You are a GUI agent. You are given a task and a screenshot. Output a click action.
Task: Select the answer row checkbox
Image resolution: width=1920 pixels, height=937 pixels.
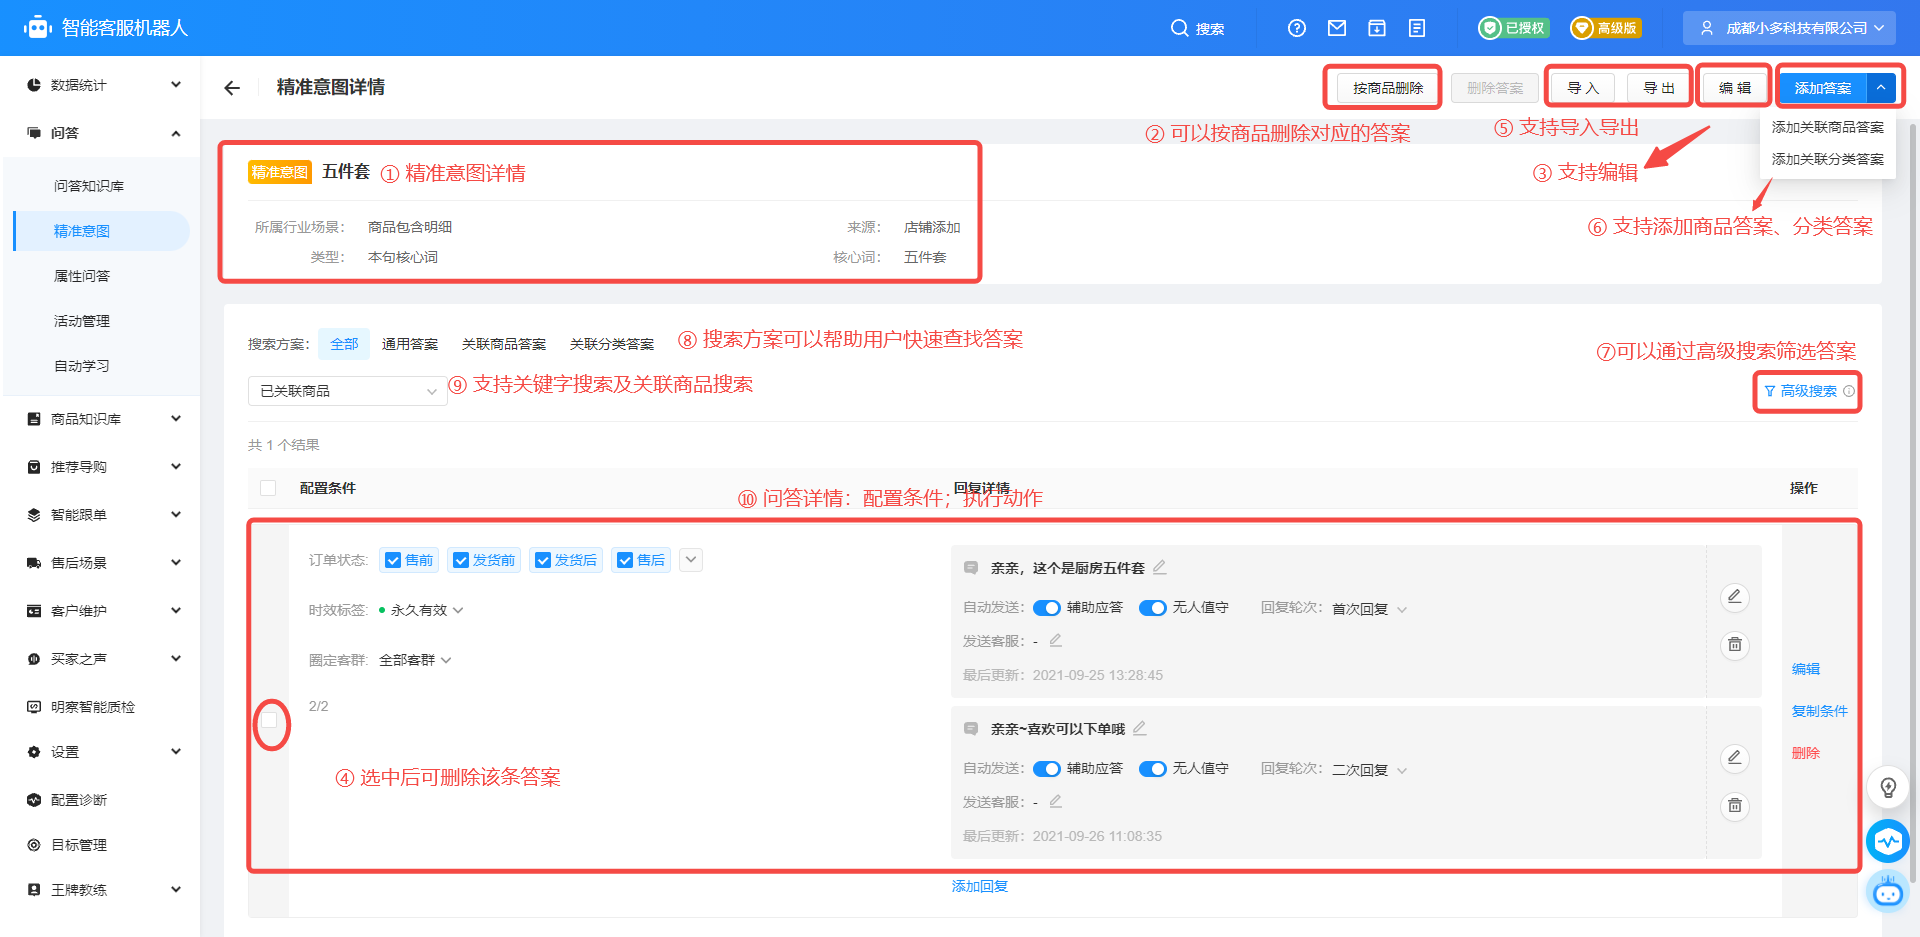(269, 721)
